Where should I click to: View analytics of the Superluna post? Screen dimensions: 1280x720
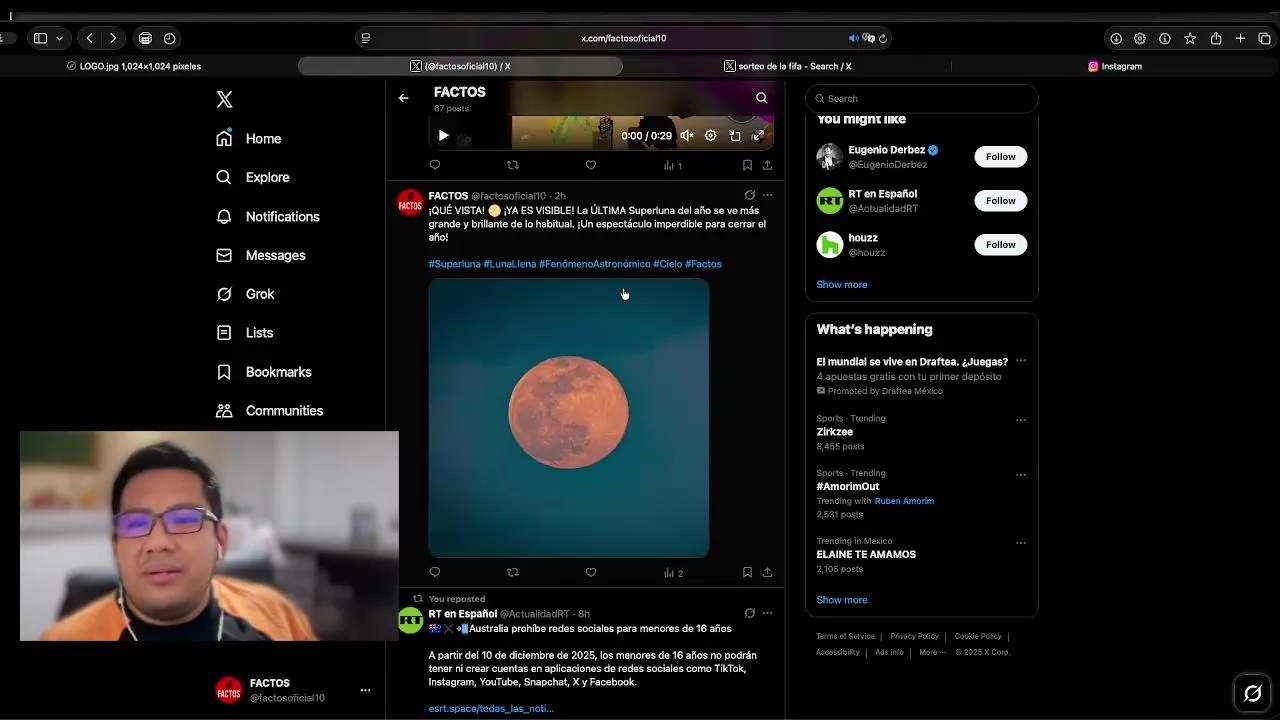pos(673,573)
